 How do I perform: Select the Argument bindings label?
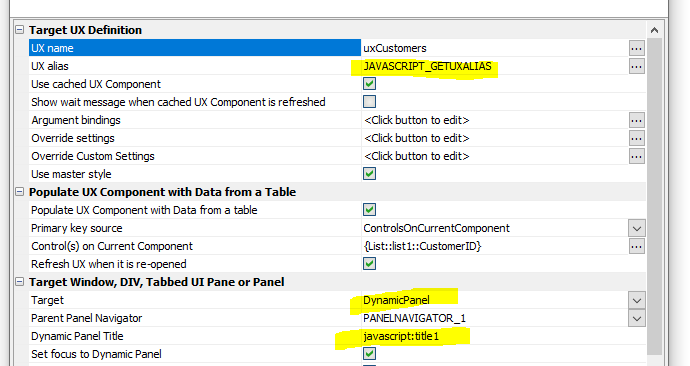point(76,120)
